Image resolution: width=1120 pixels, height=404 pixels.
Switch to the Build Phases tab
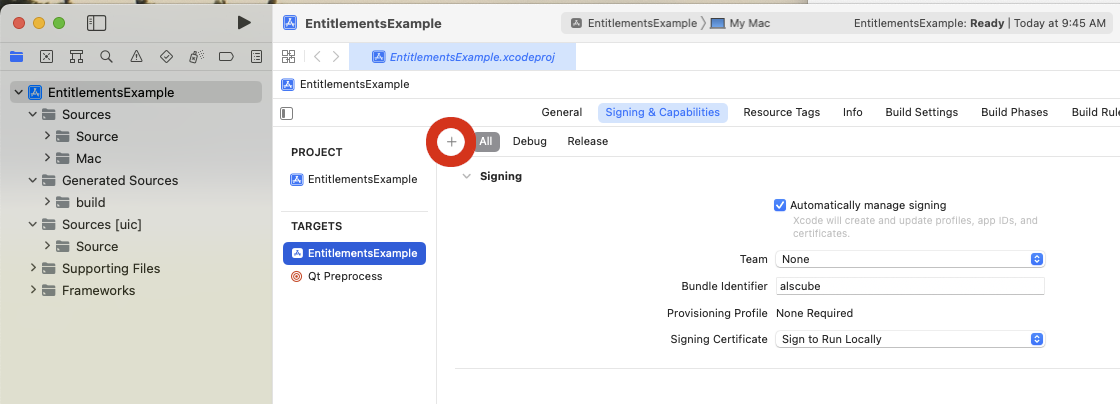[1014, 112]
